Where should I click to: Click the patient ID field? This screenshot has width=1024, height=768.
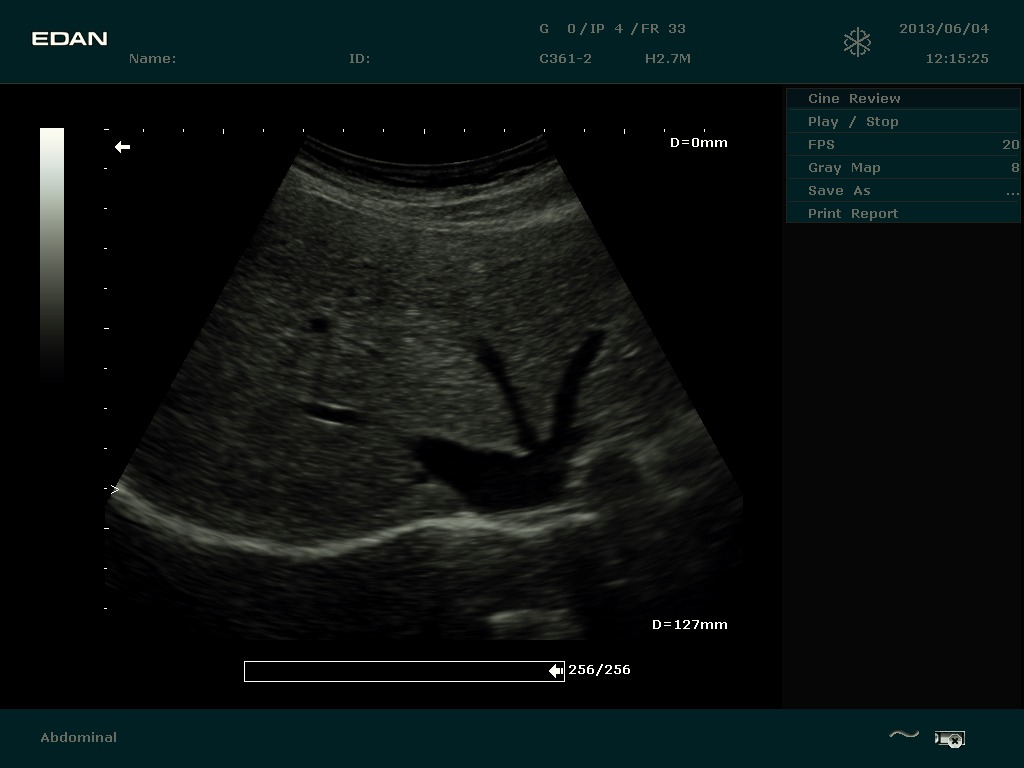tap(359, 59)
